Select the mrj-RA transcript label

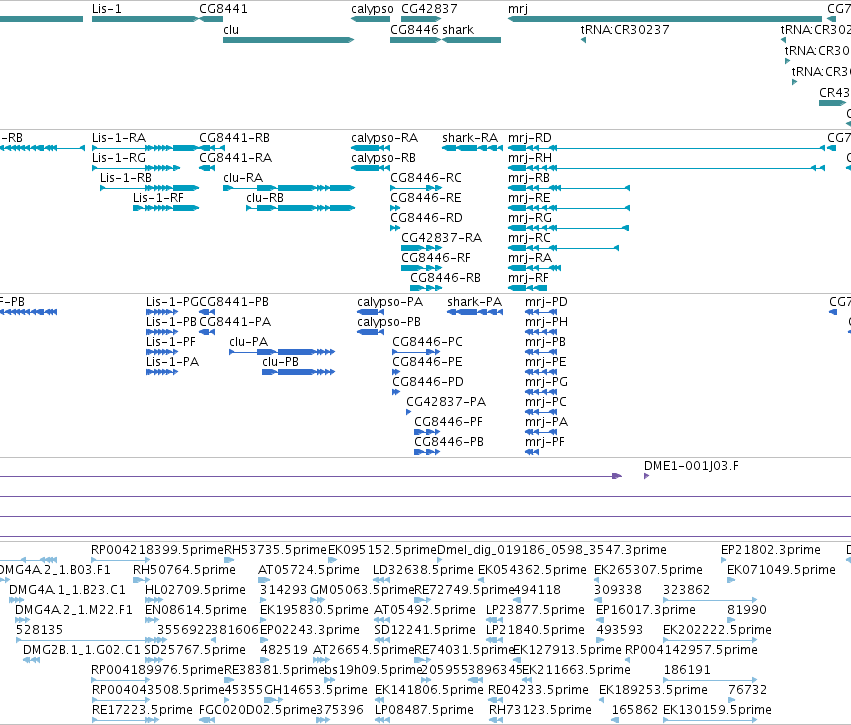click(x=530, y=258)
